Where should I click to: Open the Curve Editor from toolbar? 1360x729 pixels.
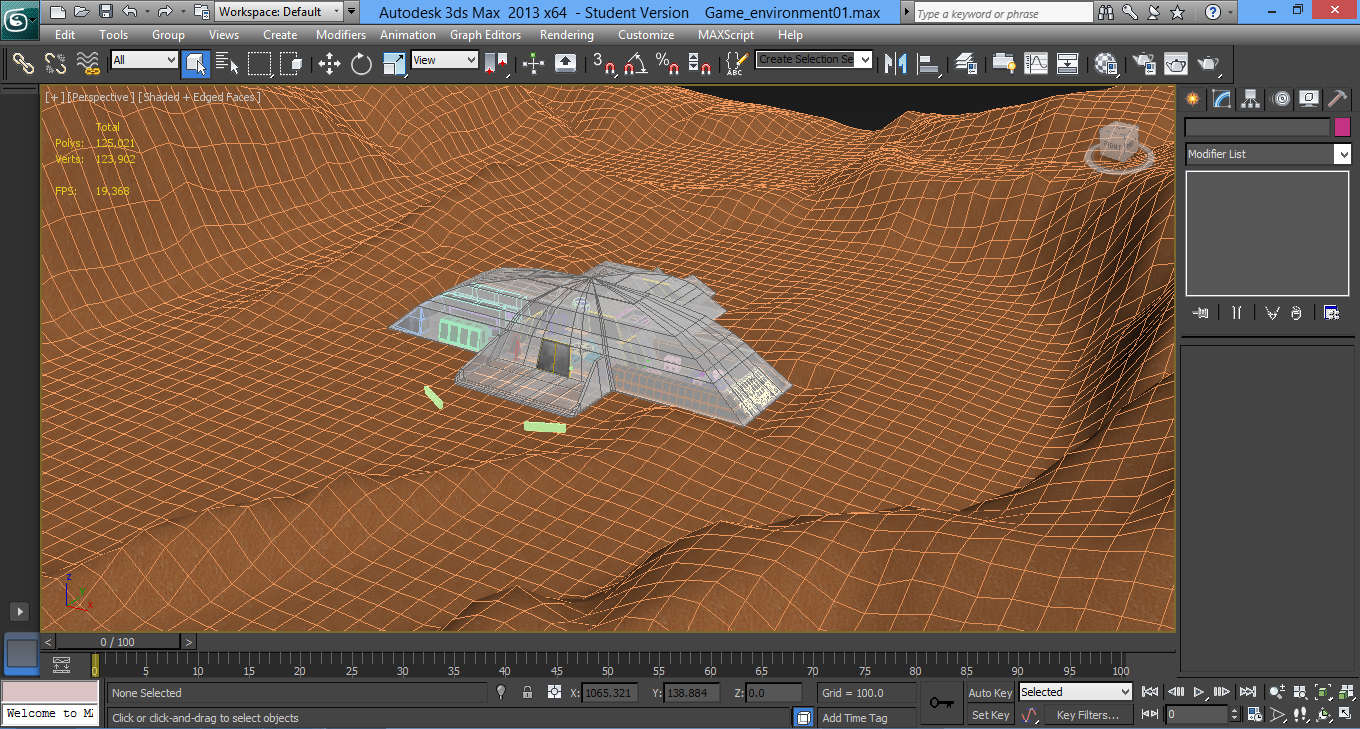pos(1036,64)
